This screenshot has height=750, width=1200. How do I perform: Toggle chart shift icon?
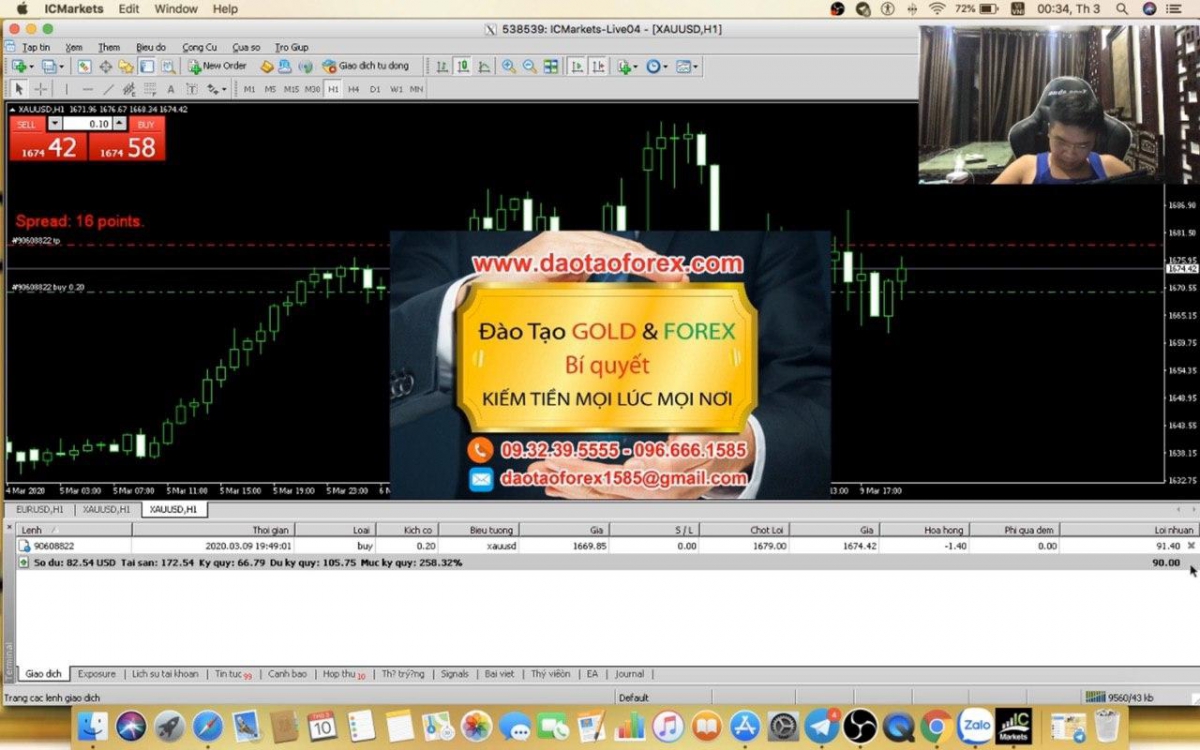point(598,66)
